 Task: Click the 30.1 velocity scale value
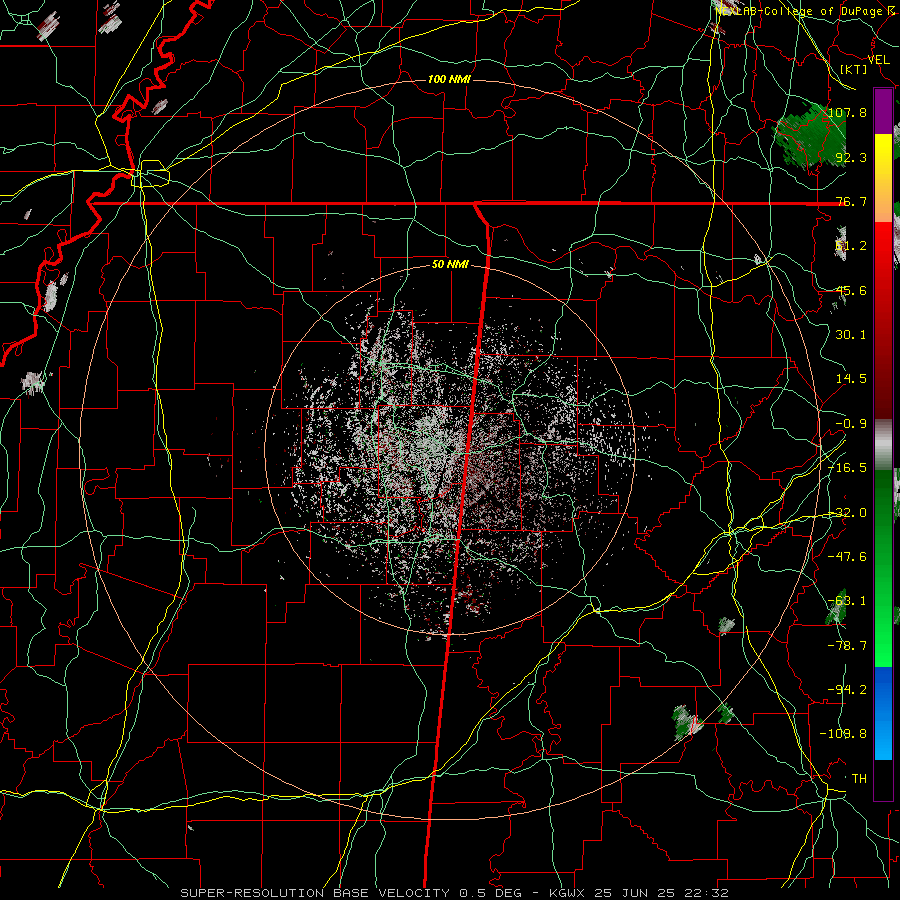pos(851,335)
